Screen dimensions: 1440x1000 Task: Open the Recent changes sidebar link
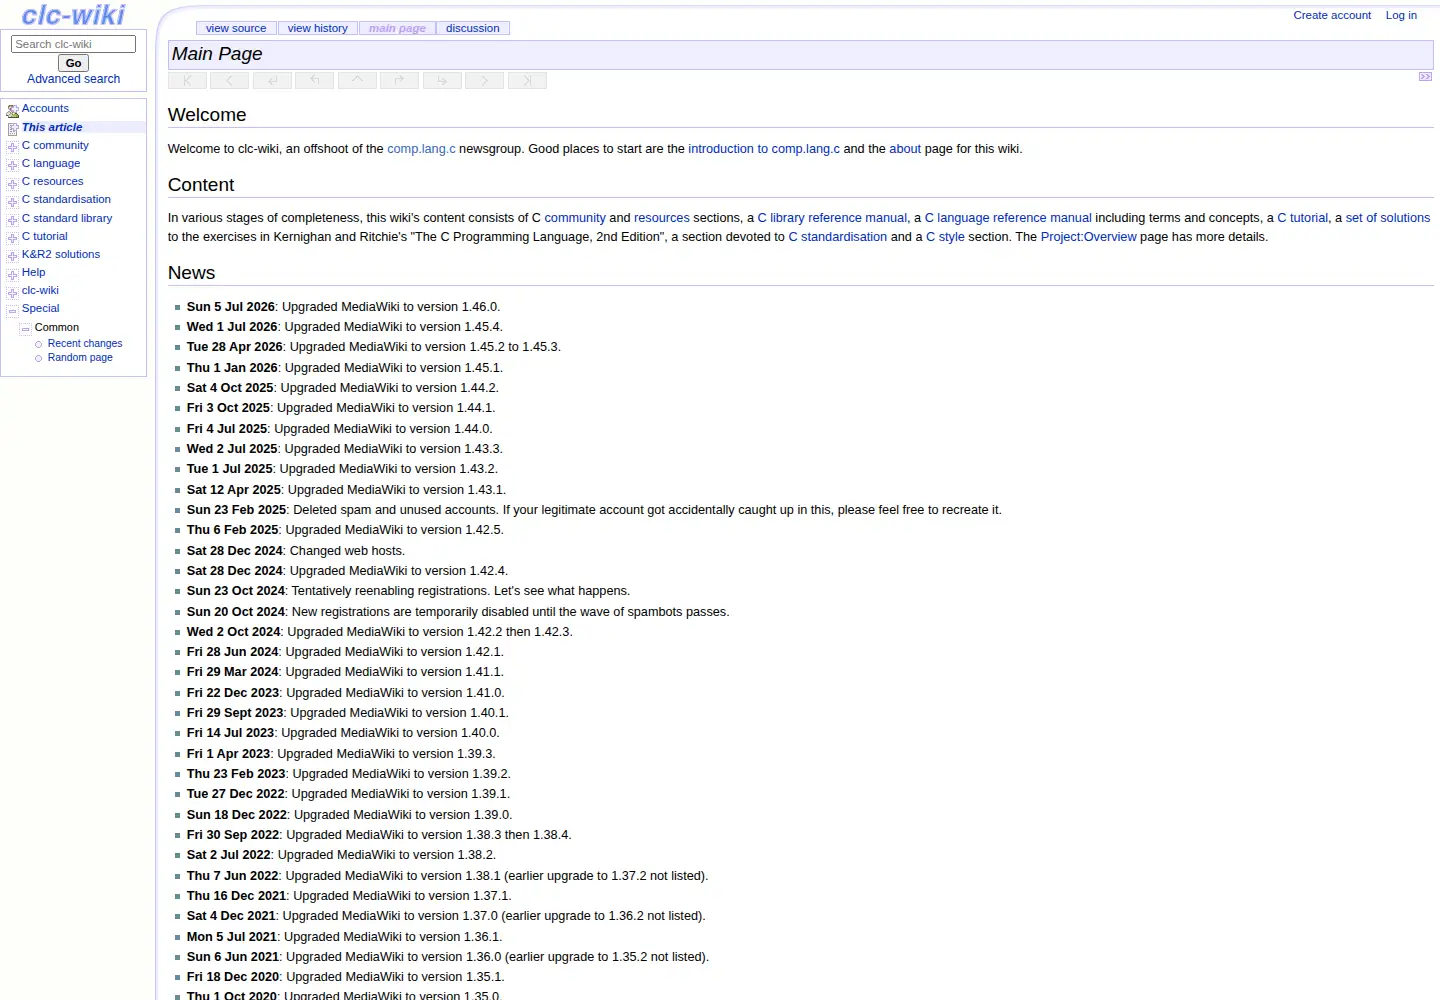coord(85,343)
